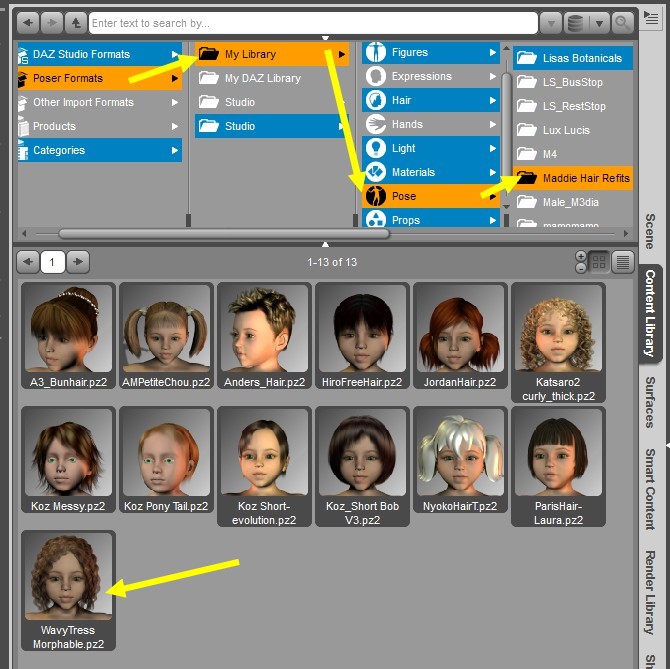
Task: Run search with the magnifying glass button
Action: pyautogui.click(x=622, y=23)
